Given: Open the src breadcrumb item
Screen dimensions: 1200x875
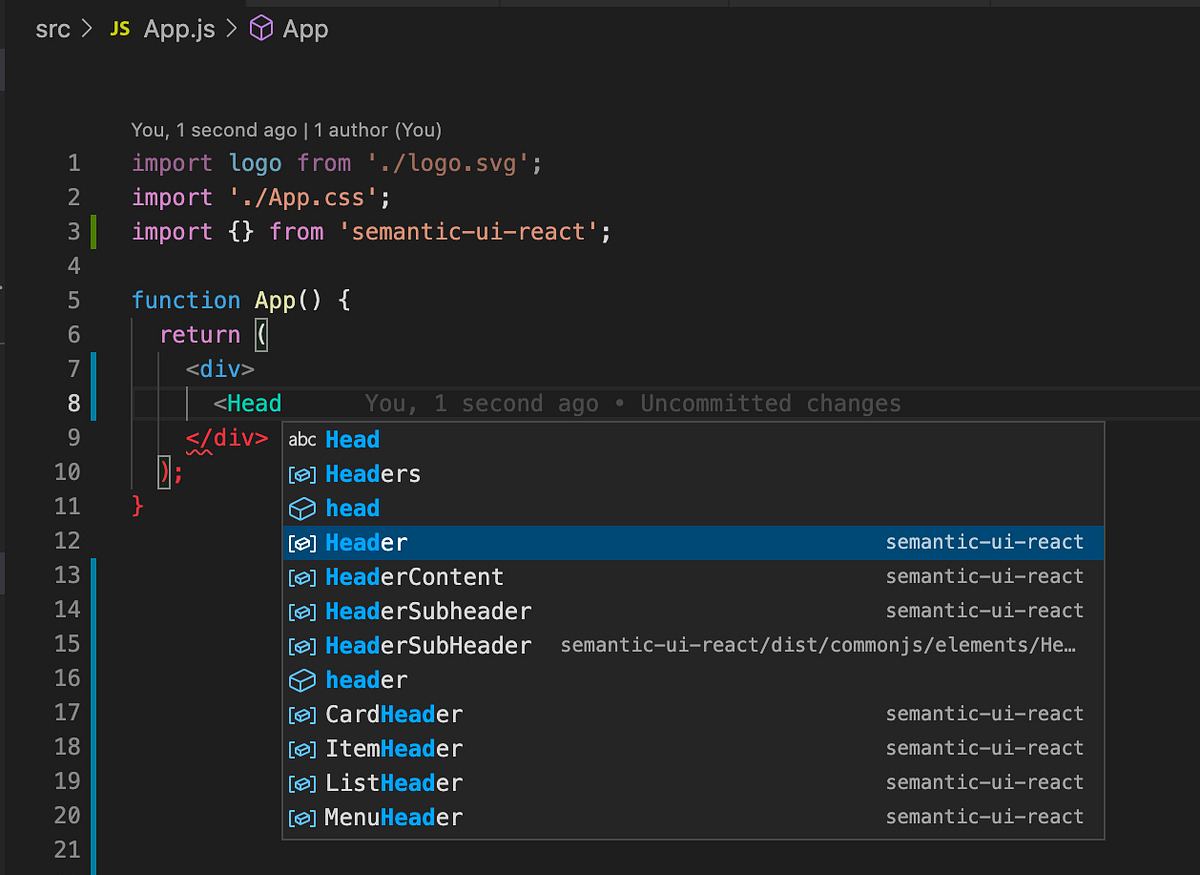Looking at the screenshot, I should pyautogui.click(x=53, y=28).
